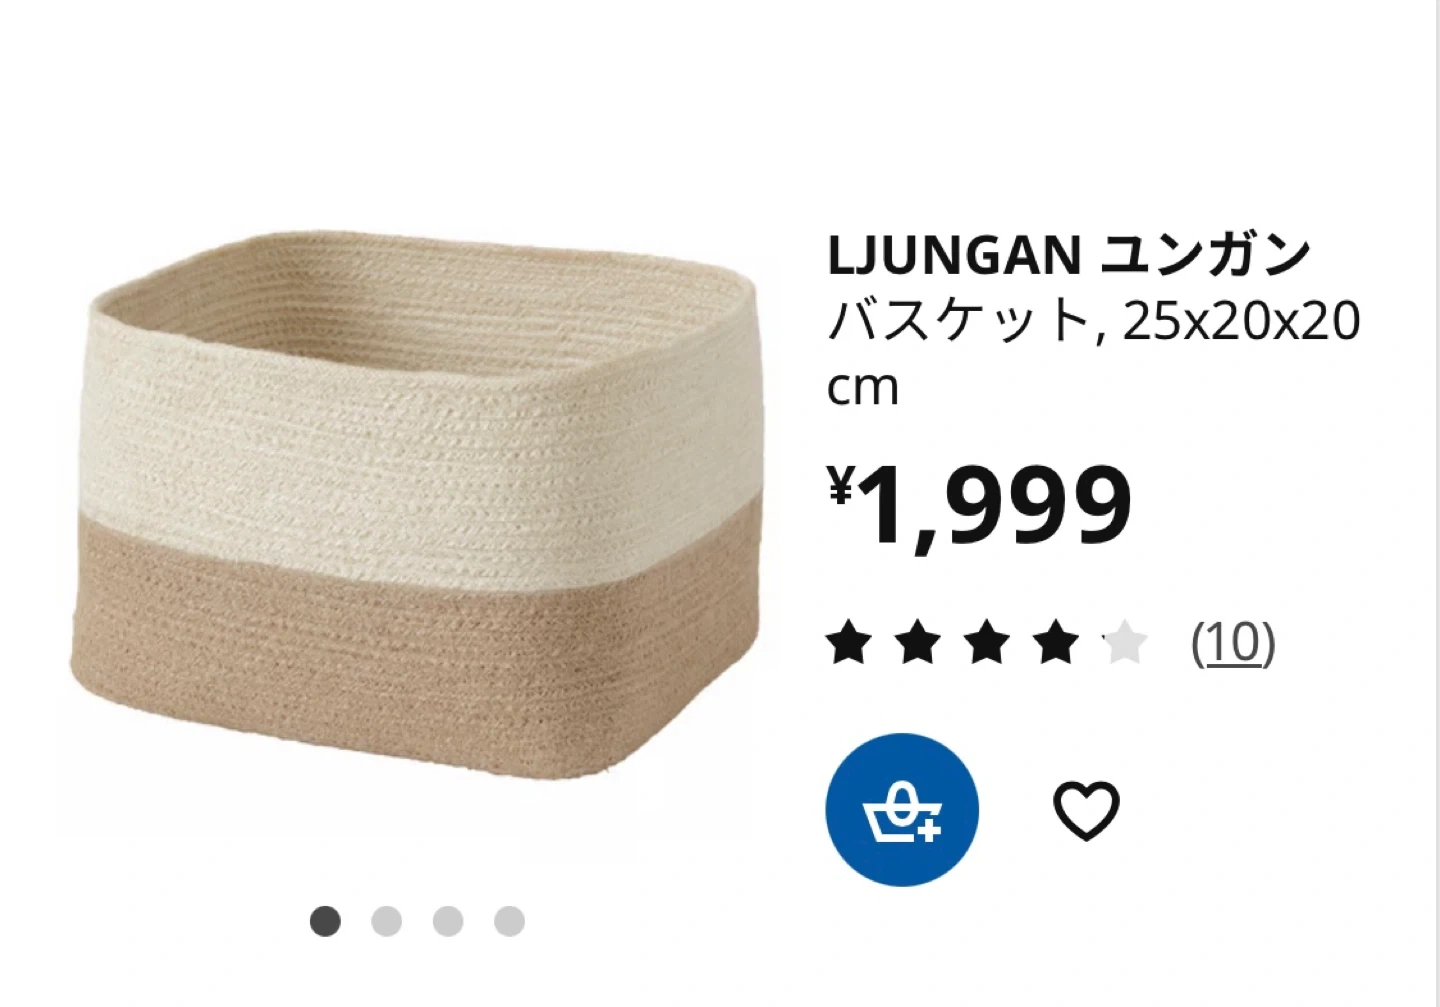Add the LJUNGAN basket to shopping cart
Screen dimensions: 1440x1007
pos(902,810)
